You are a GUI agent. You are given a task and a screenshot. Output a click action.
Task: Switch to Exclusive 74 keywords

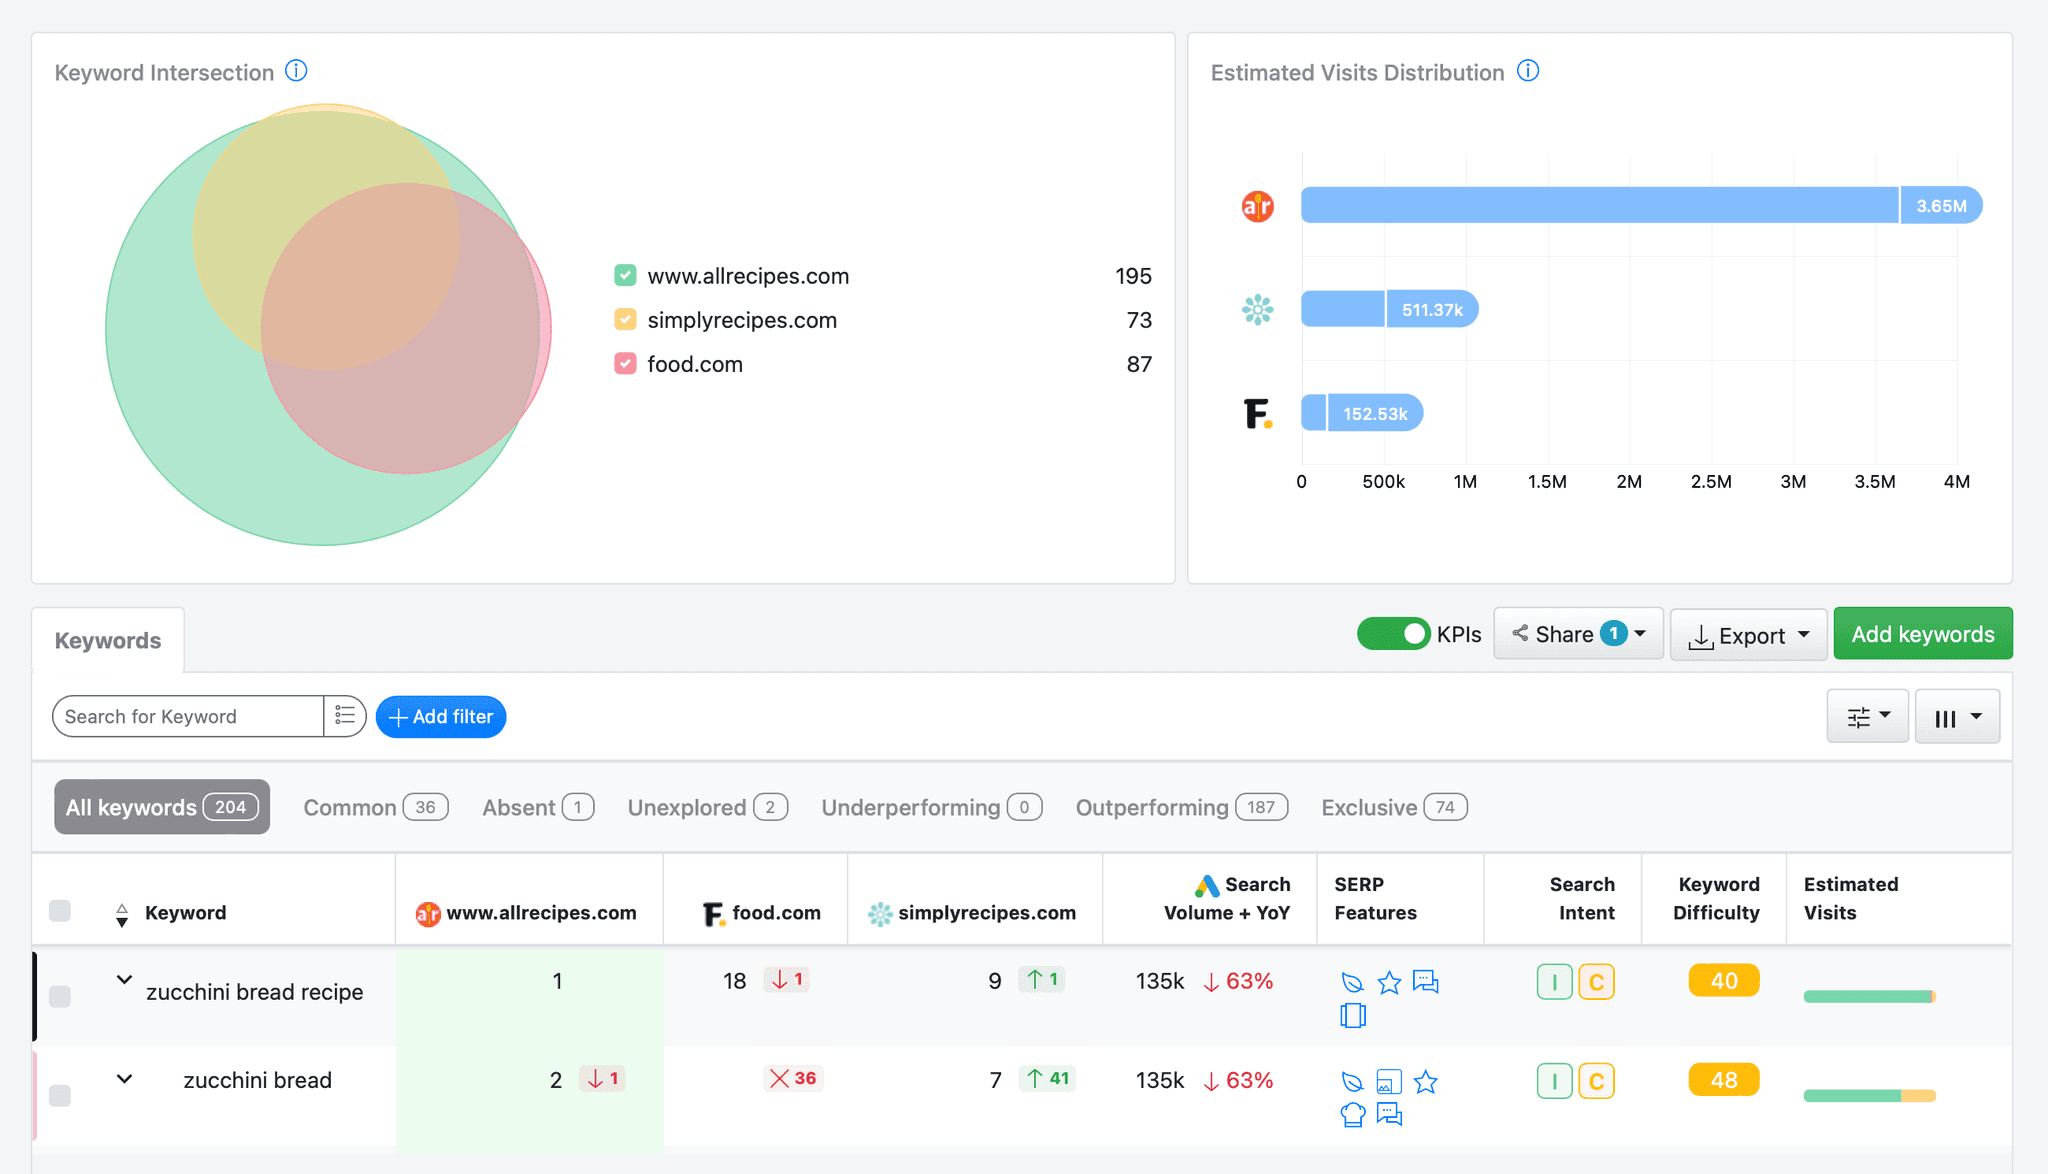(1394, 807)
